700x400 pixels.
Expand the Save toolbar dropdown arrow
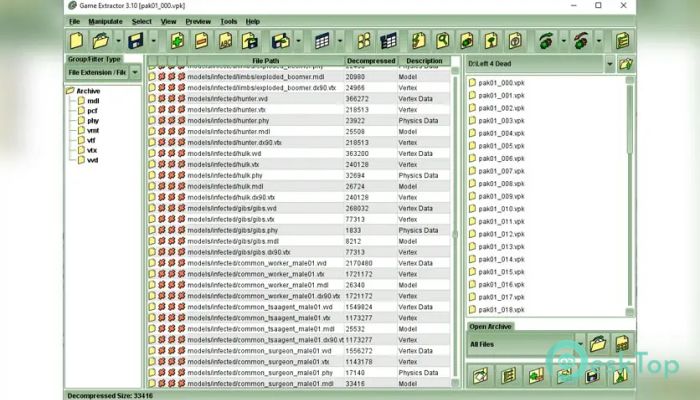click(x=153, y=41)
